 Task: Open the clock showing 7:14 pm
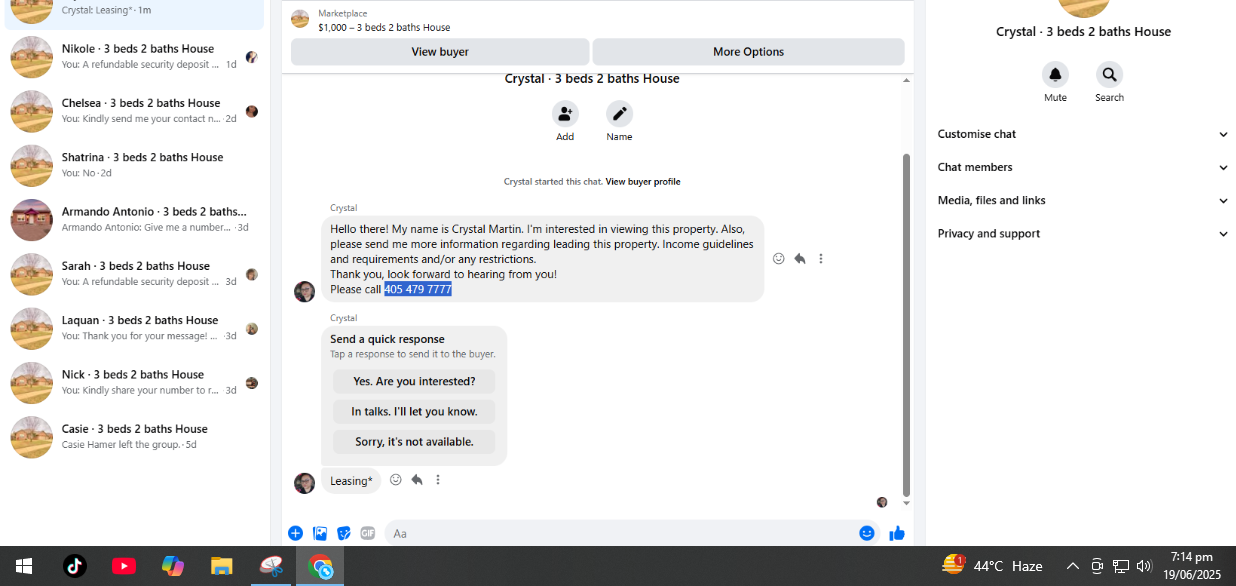point(1192,566)
